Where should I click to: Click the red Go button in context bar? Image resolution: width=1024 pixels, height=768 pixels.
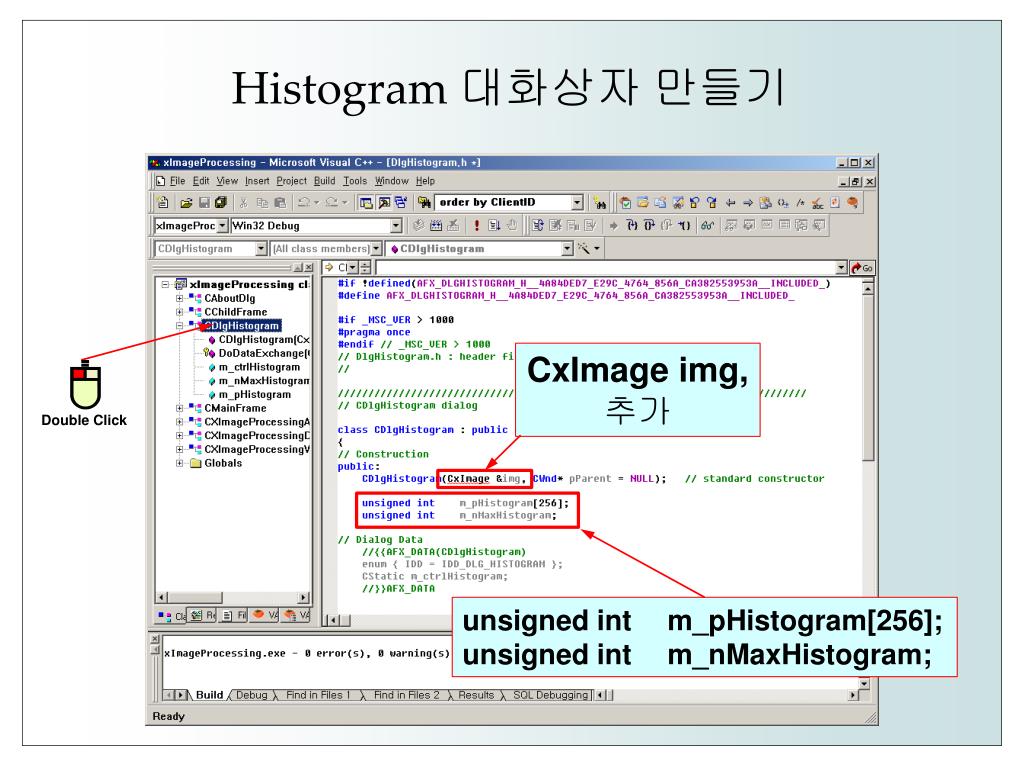[x=862, y=268]
